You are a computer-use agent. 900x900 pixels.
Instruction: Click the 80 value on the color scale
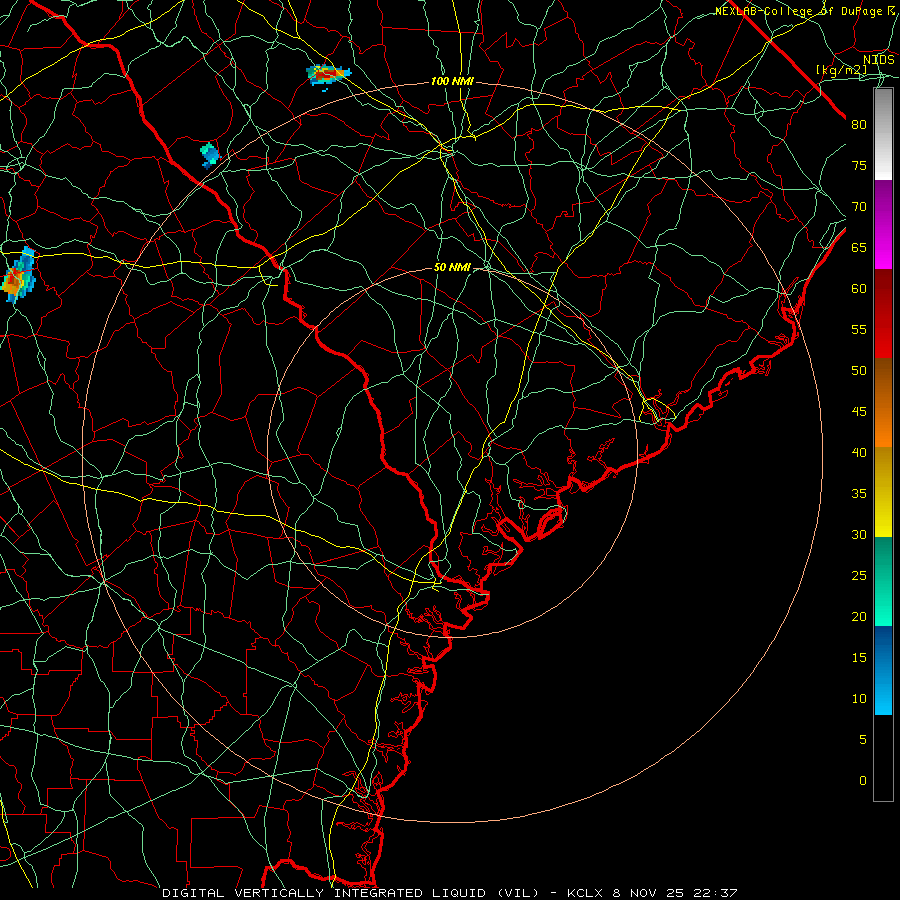click(x=859, y=125)
